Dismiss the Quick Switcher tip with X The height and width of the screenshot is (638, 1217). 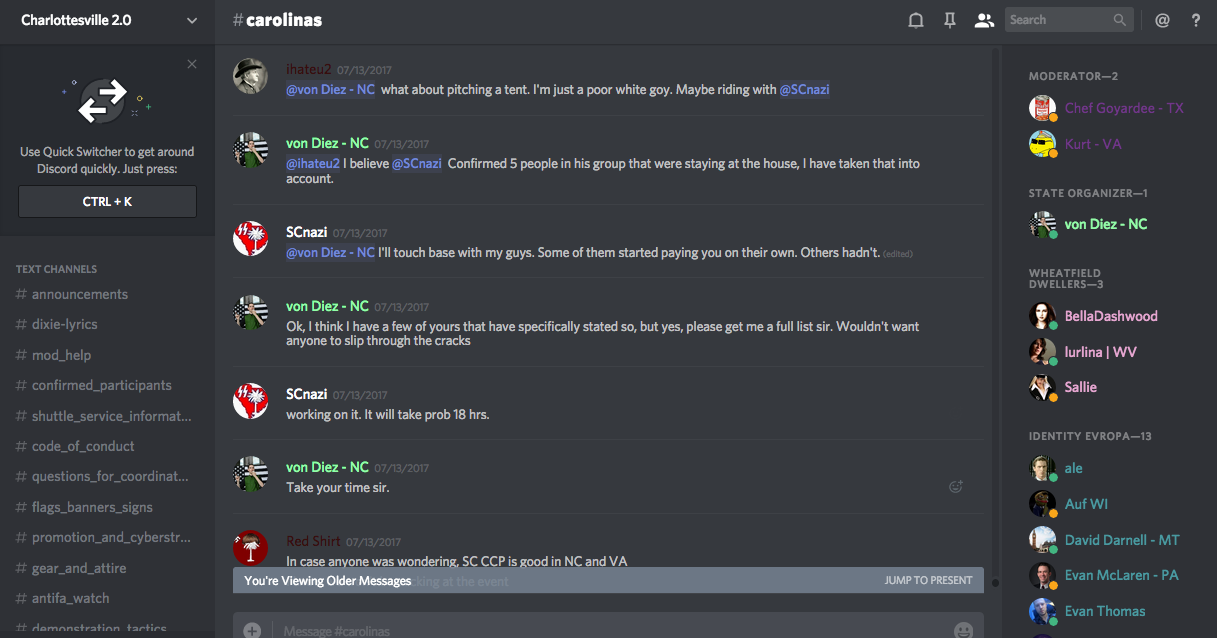(x=192, y=64)
